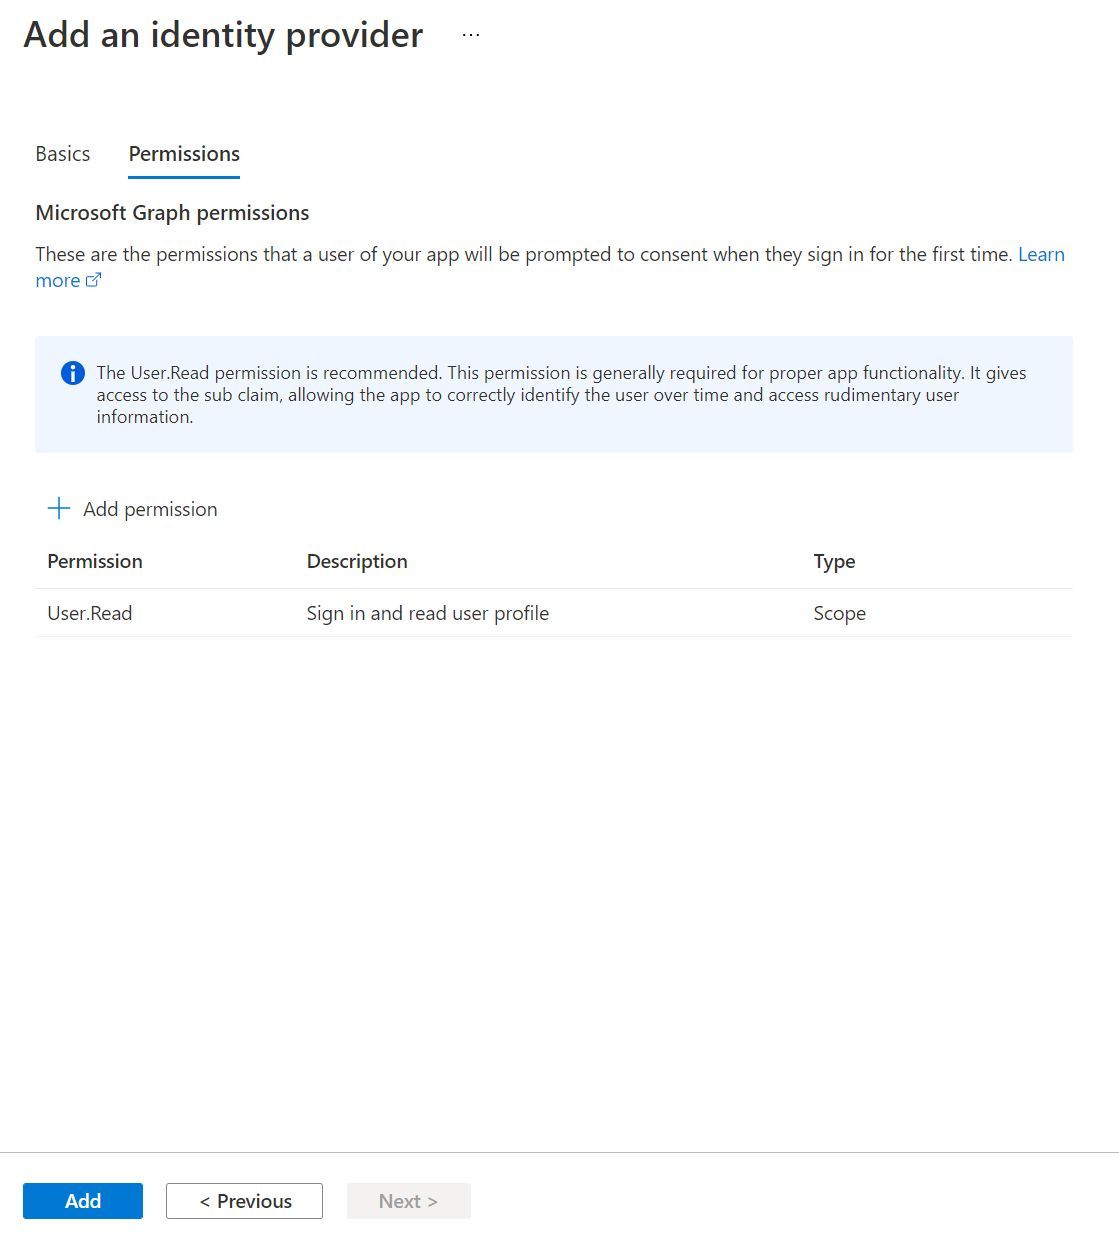
Task: Click the Microsoft Graph permissions heading
Action: point(172,212)
